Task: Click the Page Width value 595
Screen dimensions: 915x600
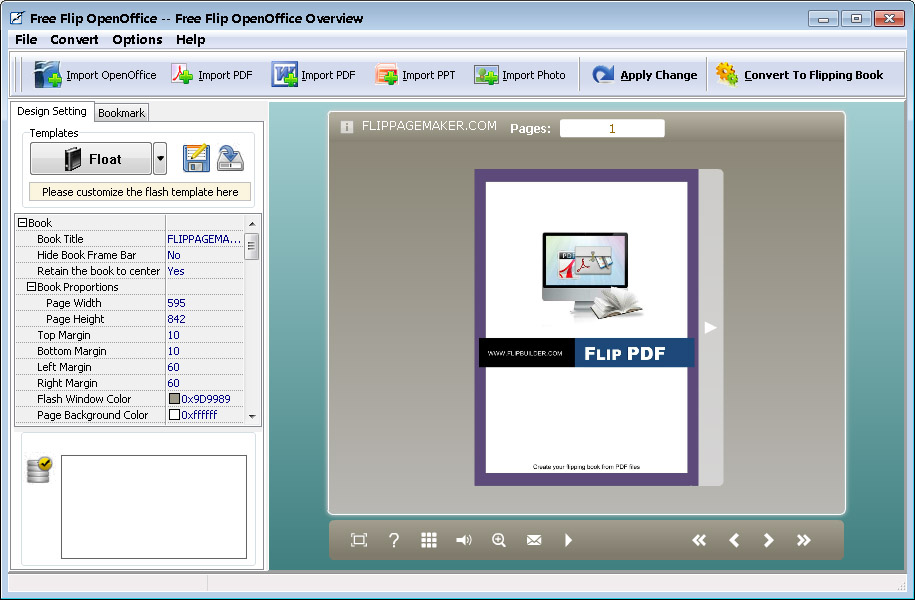Action: click(x=176, y=303)
